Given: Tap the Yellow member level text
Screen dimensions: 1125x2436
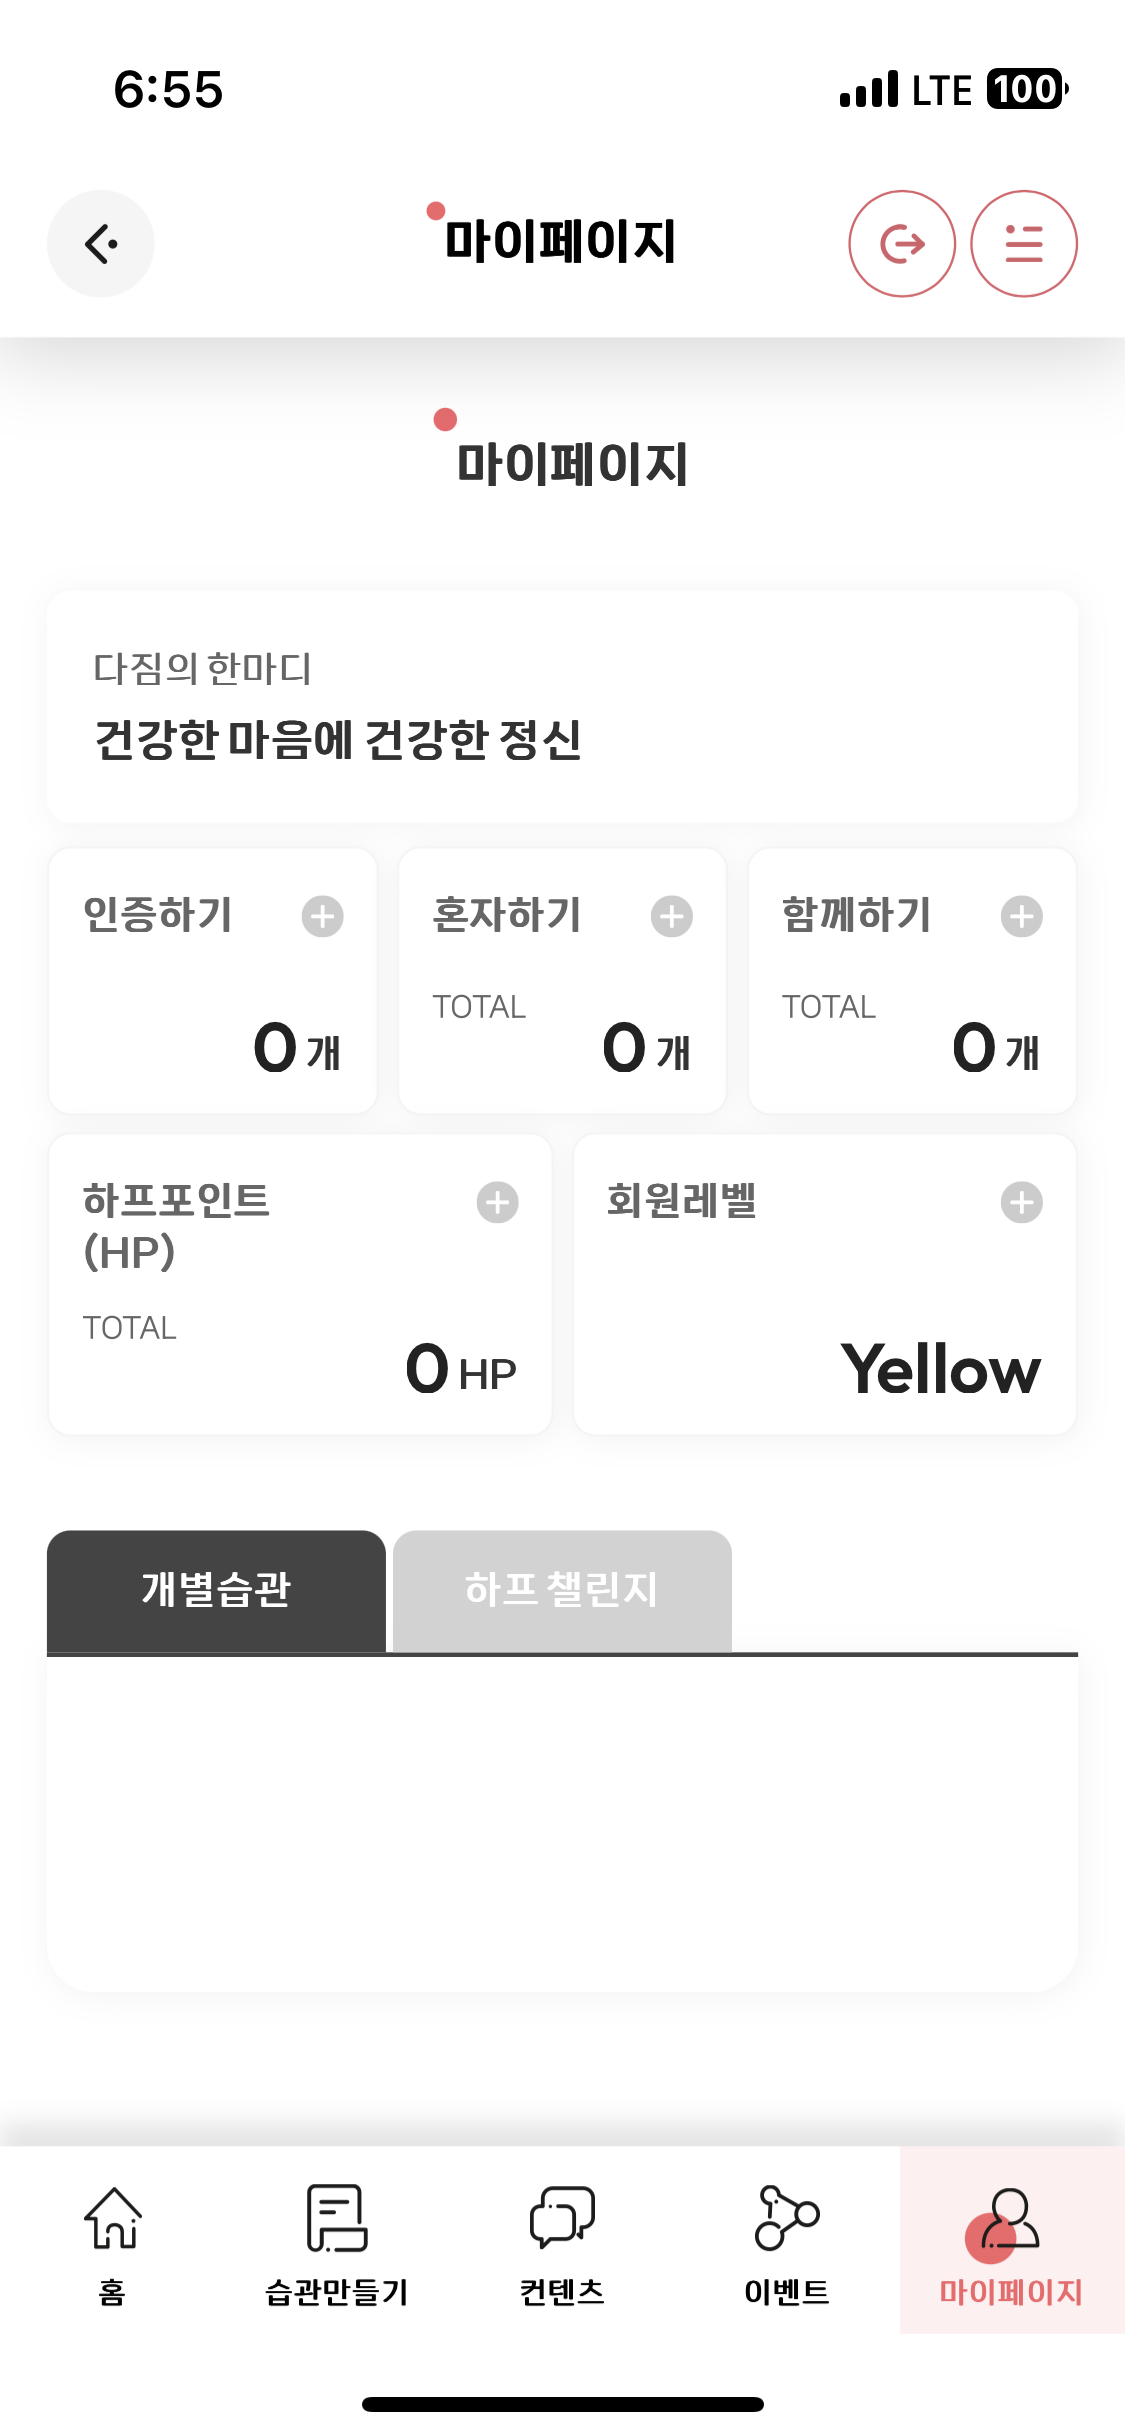Looking at the screenshot, I should (940, 1369).
